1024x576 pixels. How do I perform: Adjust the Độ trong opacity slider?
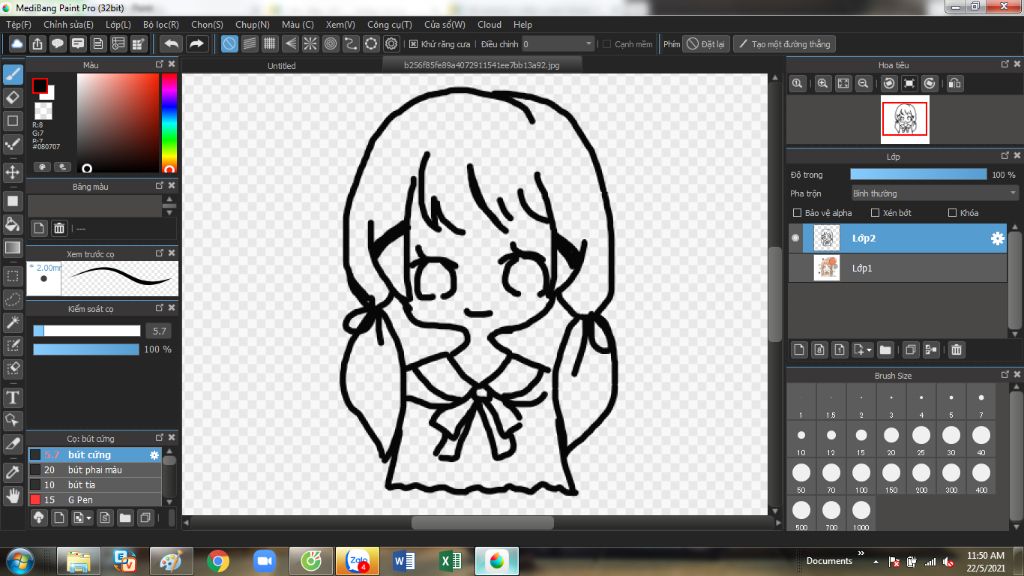pyautogui.click(x=918, y=174)
